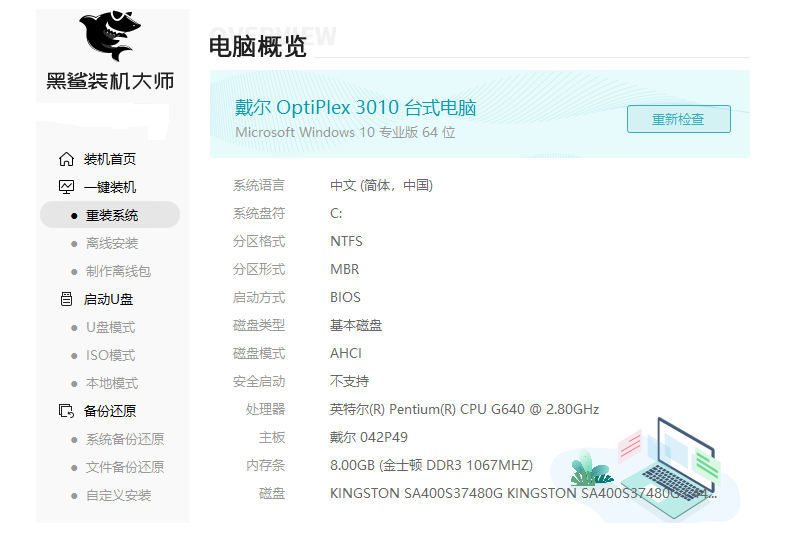800x533 pixels.
Task: Click the 黑鲨装机大师 brand name
Action: tap(110, 81)
